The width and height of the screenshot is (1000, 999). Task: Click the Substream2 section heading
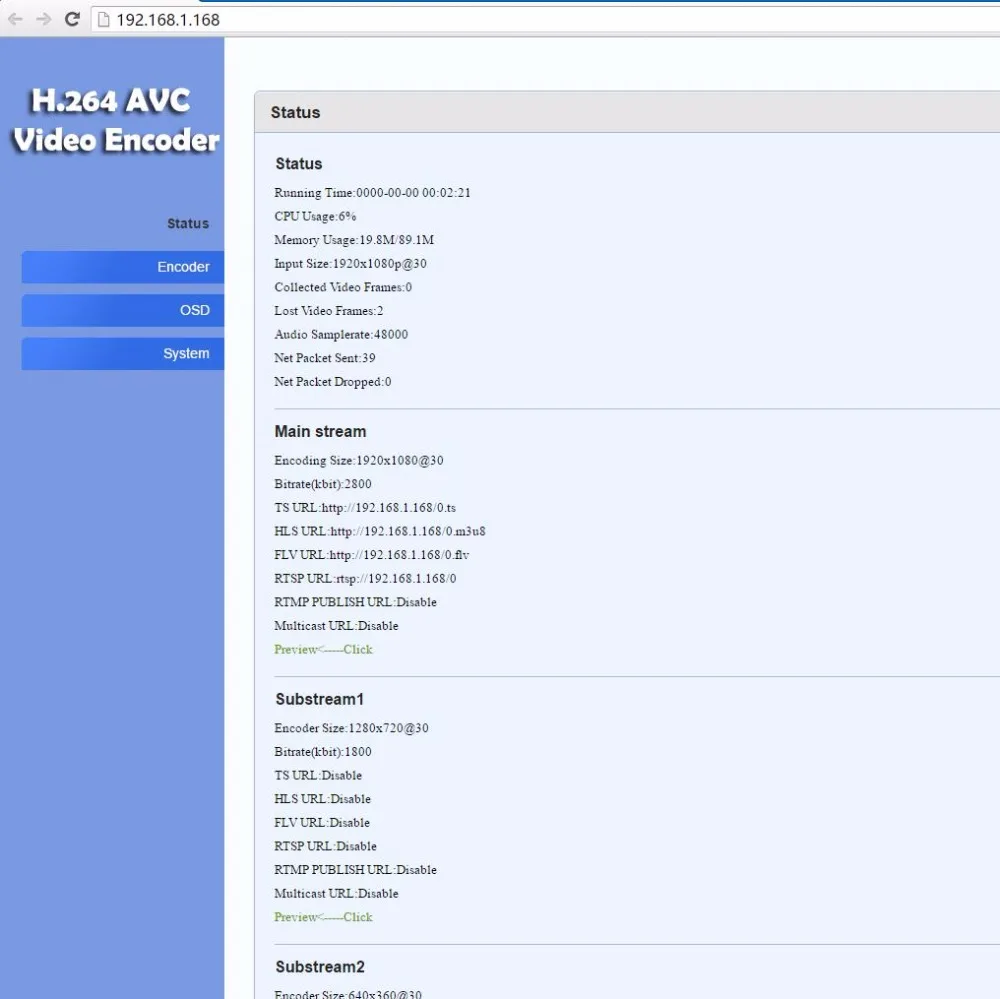320,966
